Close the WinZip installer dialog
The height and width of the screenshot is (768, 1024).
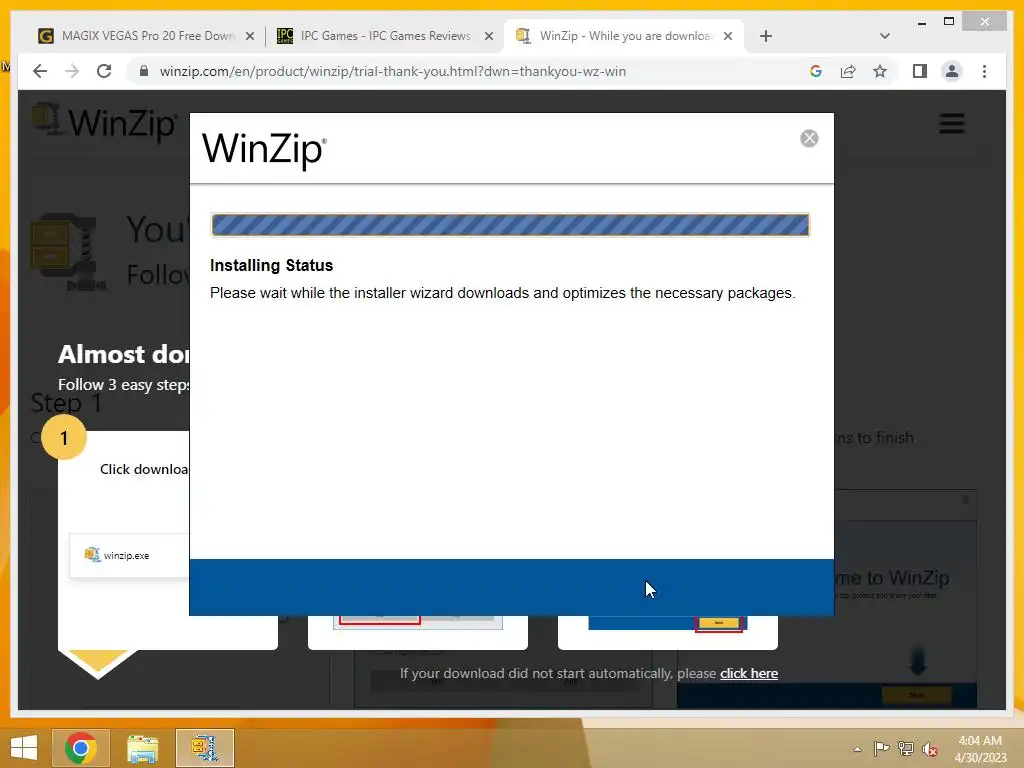(809, 138)
